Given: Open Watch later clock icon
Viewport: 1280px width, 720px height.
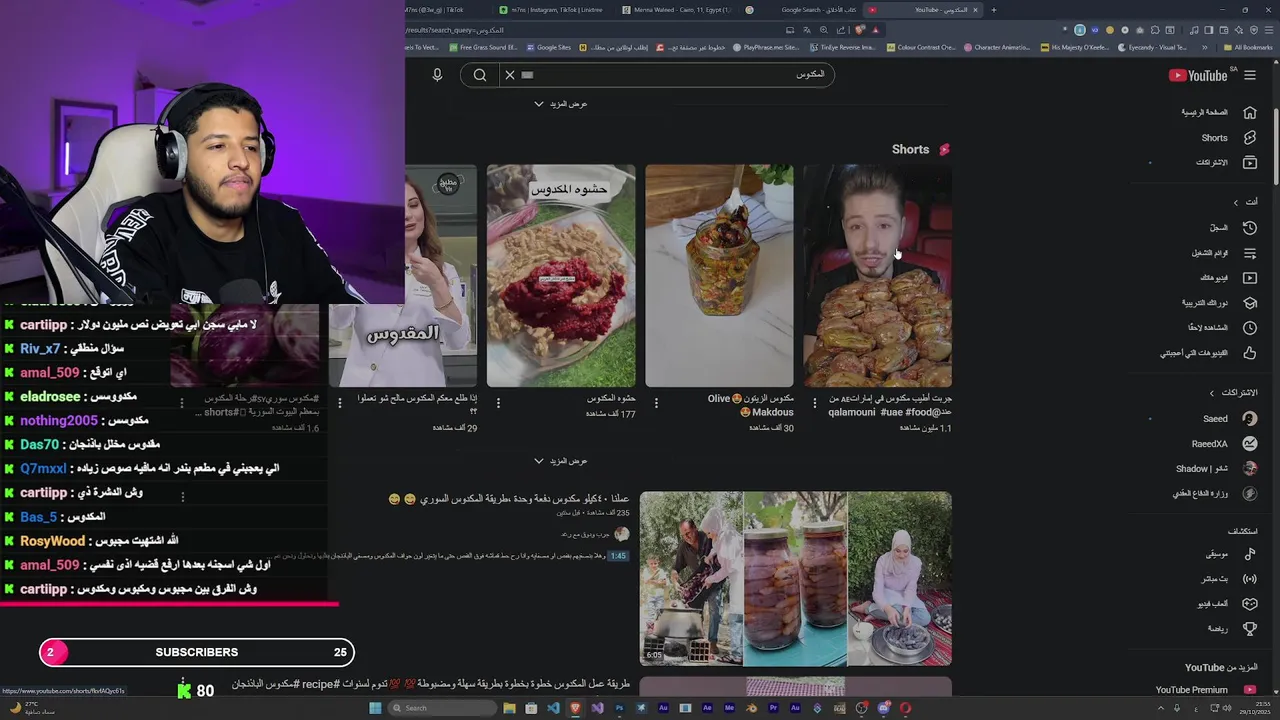Looking at the screenshot, I should pos(1250,327).
